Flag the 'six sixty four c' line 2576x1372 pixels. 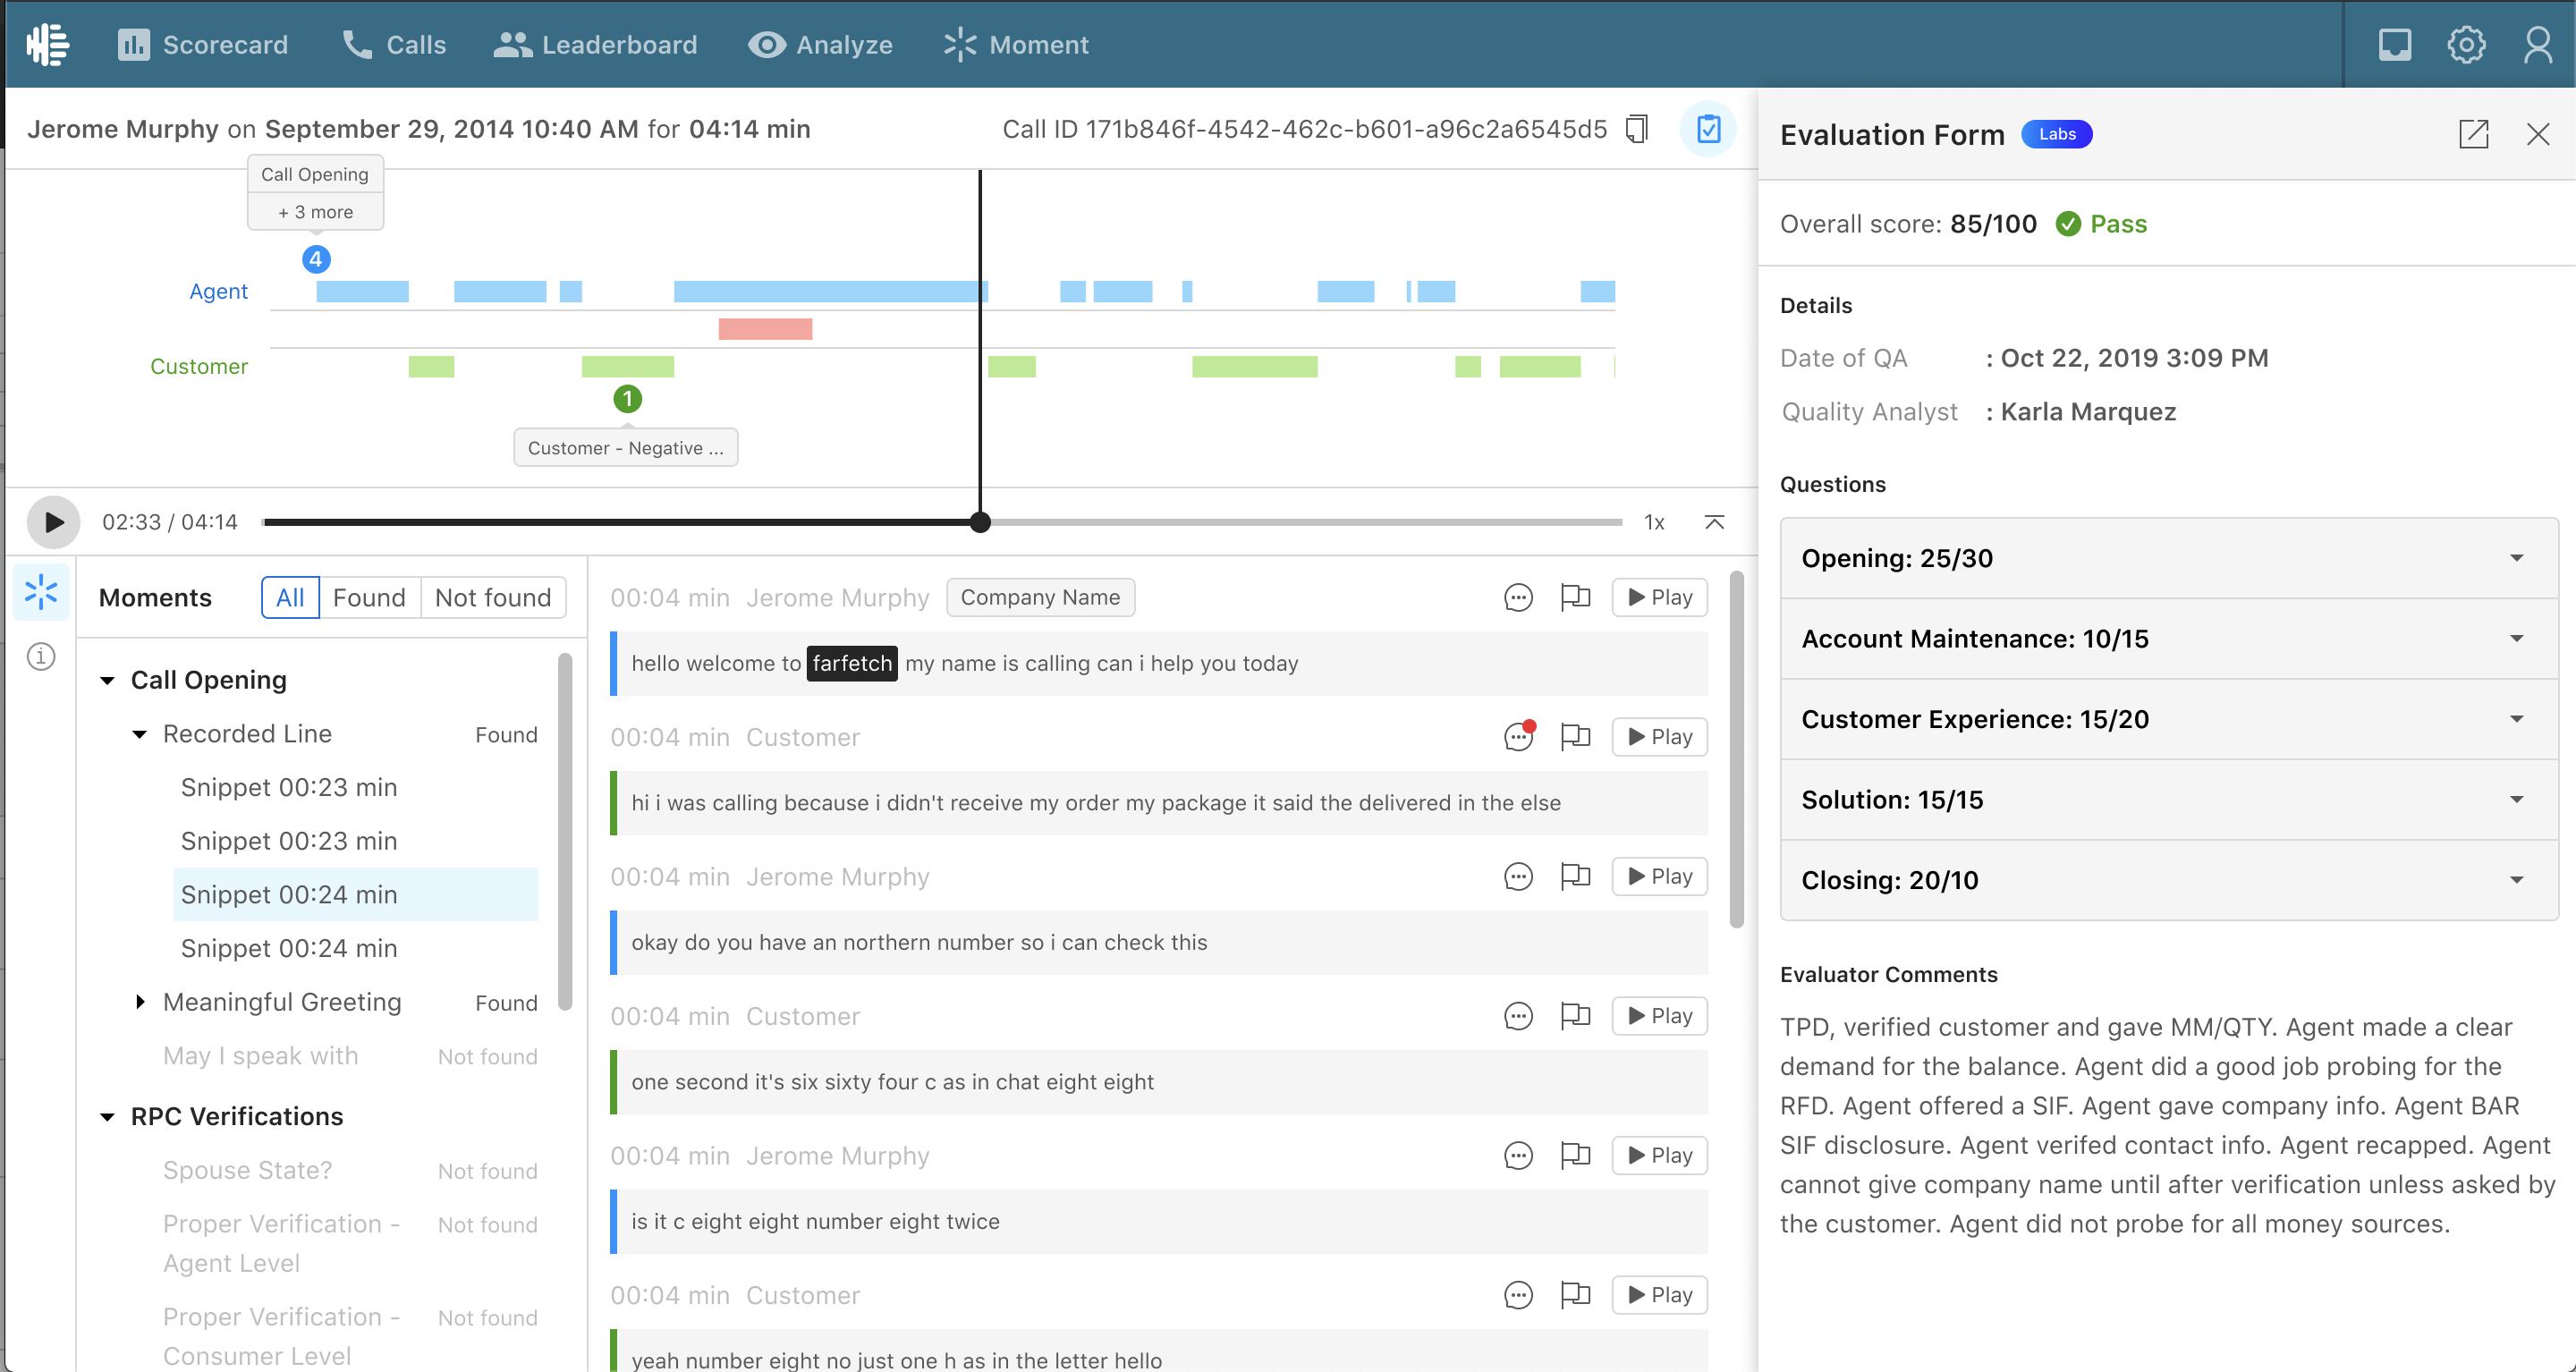[x=1575, y=1016]
